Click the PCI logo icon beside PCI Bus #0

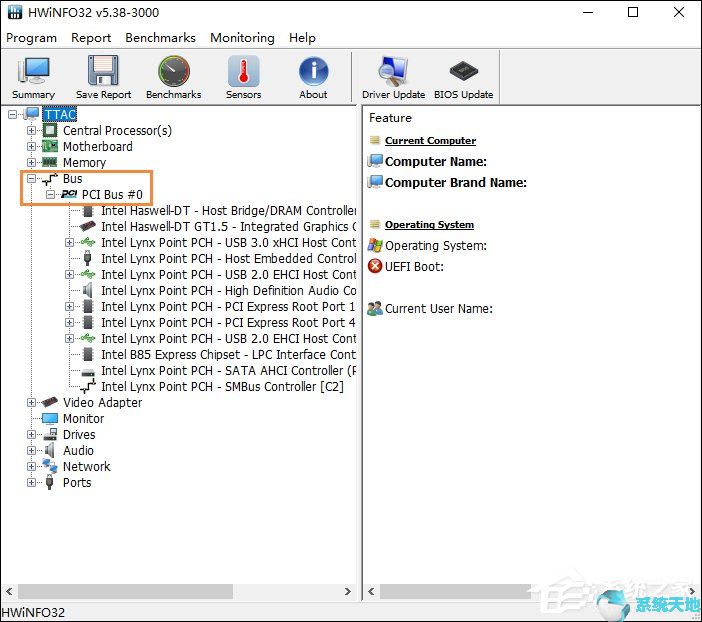69,194
